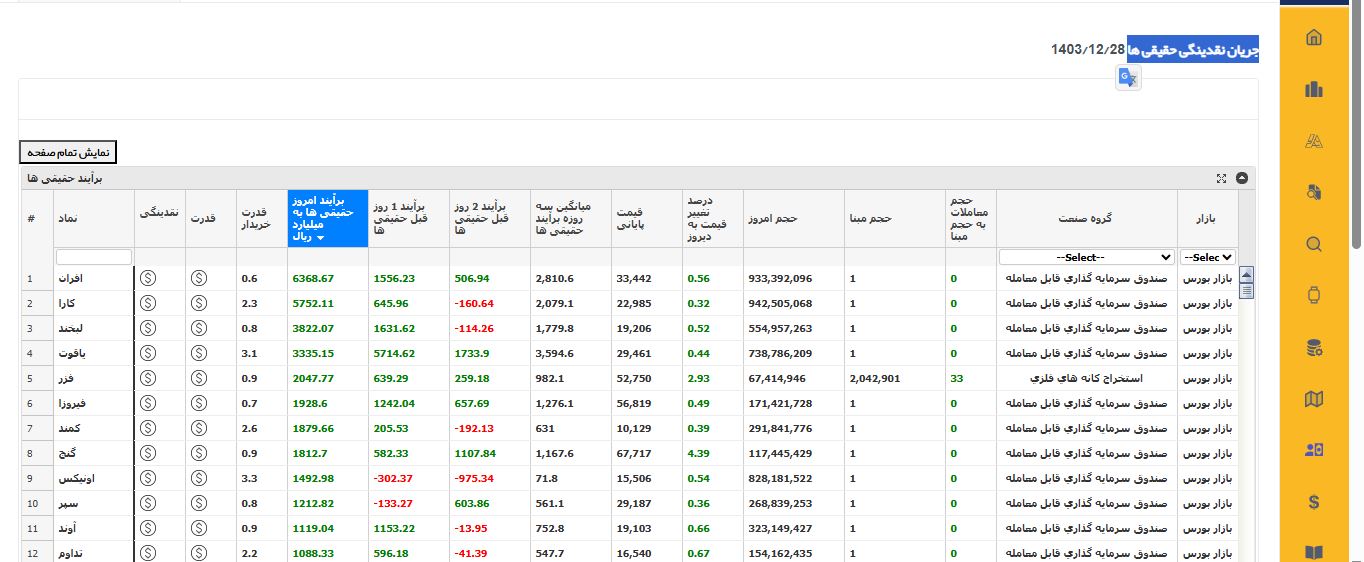
Task: Click the نمایش تمام صفحه button
Action: coord(68,153)
